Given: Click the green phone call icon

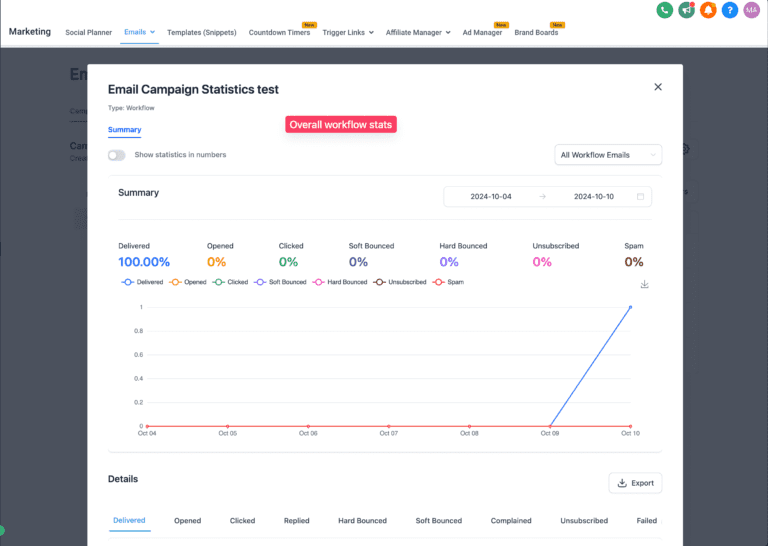Looking at the screenshot, I should pyautogui.click(x=664, y=10).
